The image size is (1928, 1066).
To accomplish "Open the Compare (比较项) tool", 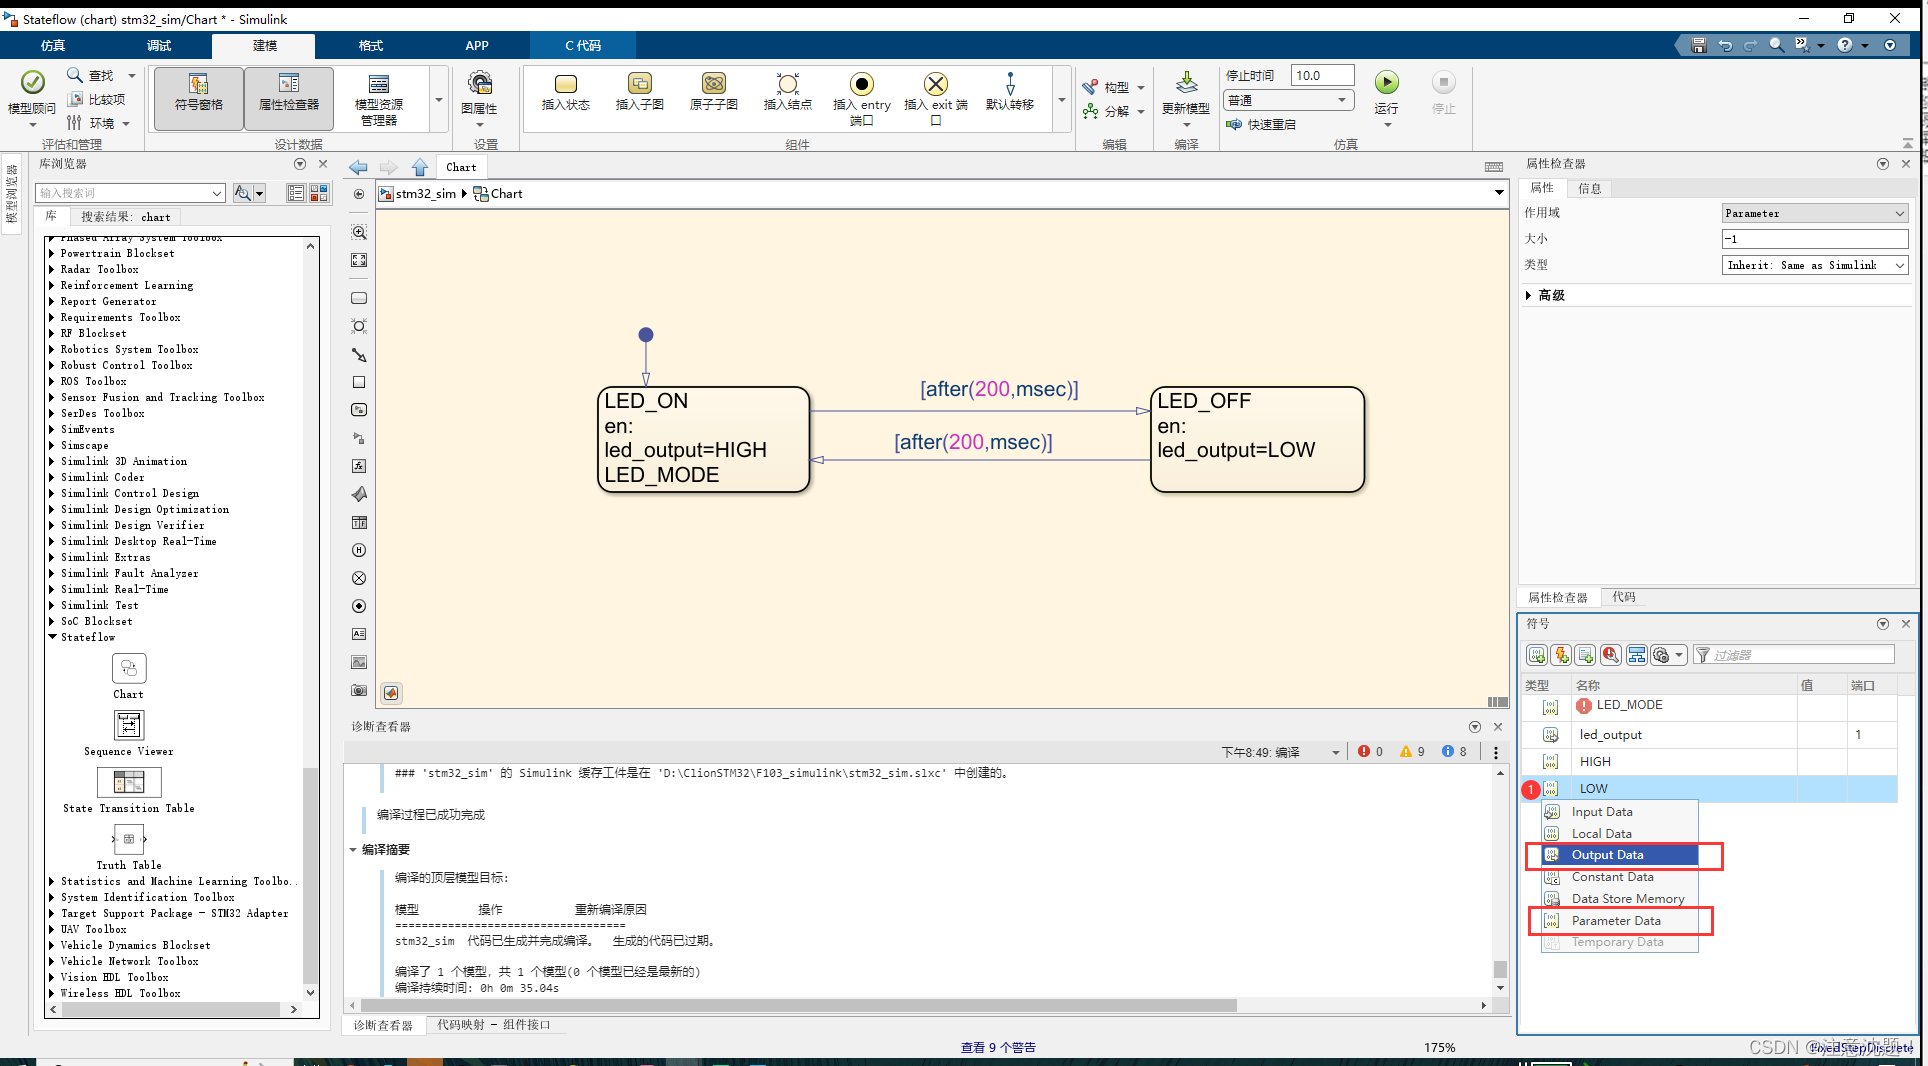I will coord(96,99).
